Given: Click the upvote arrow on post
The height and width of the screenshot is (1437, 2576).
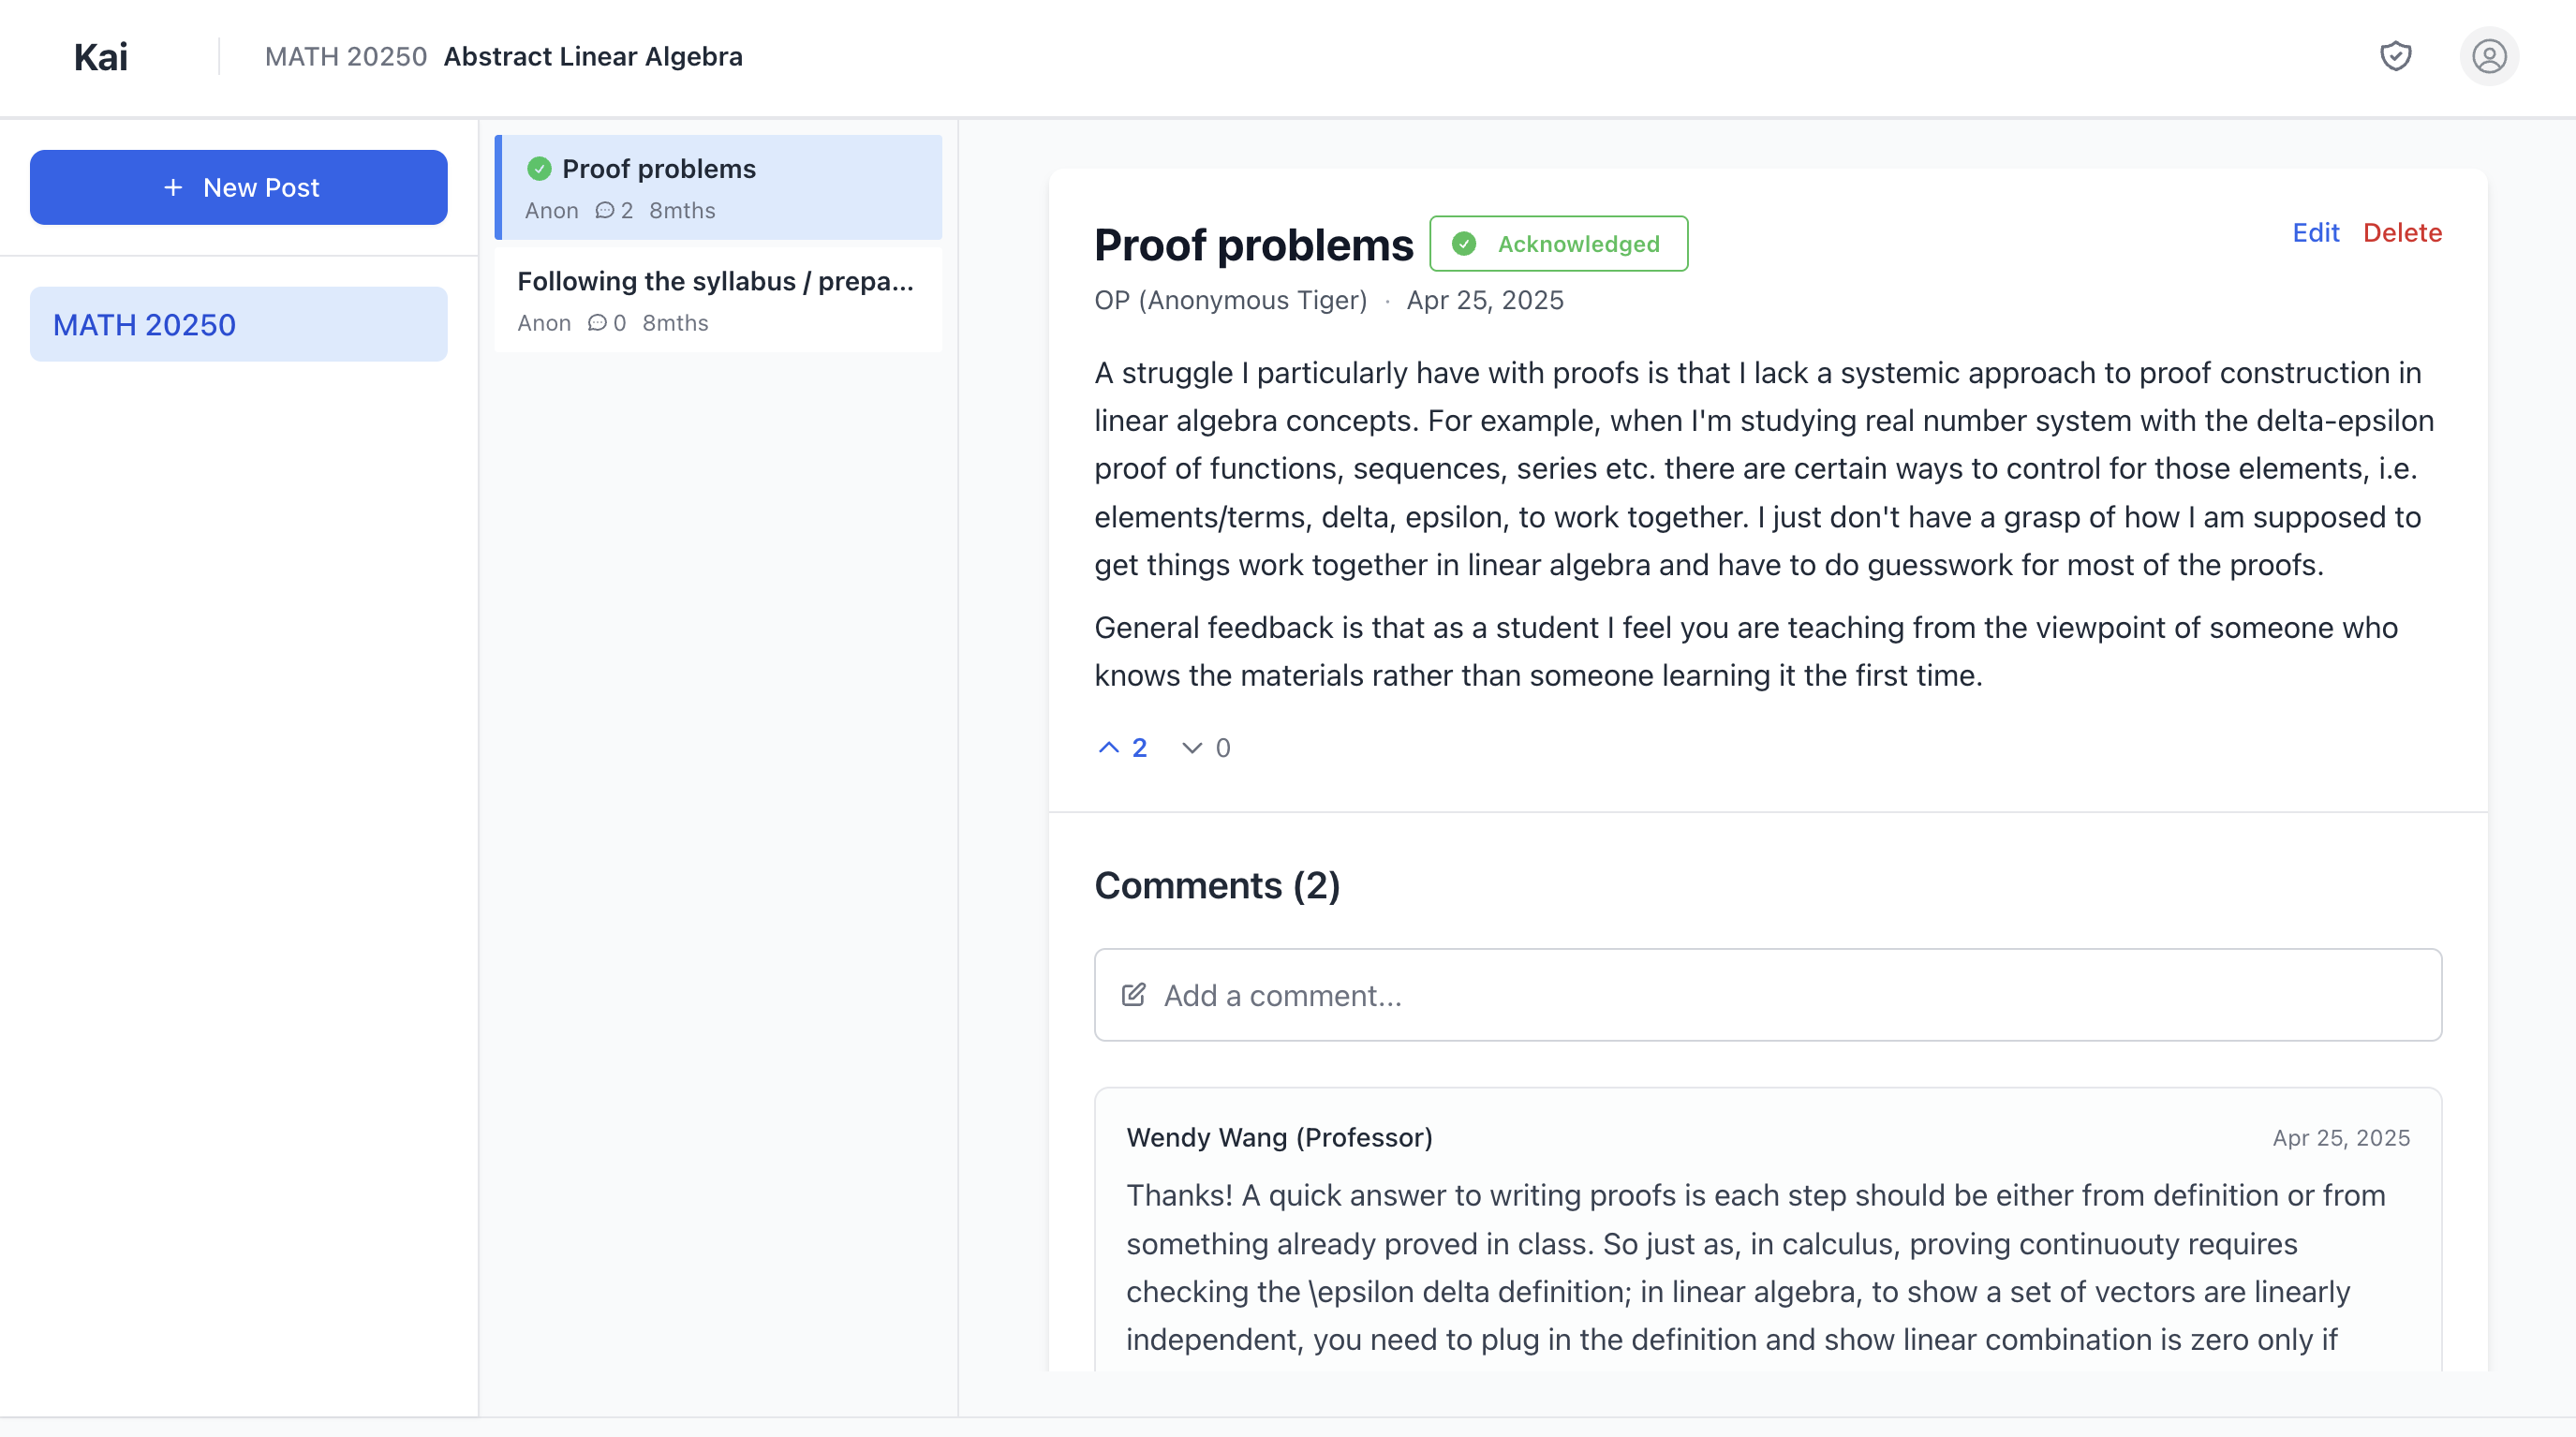Looking at the screenshot, I should tap(1108, 747).
